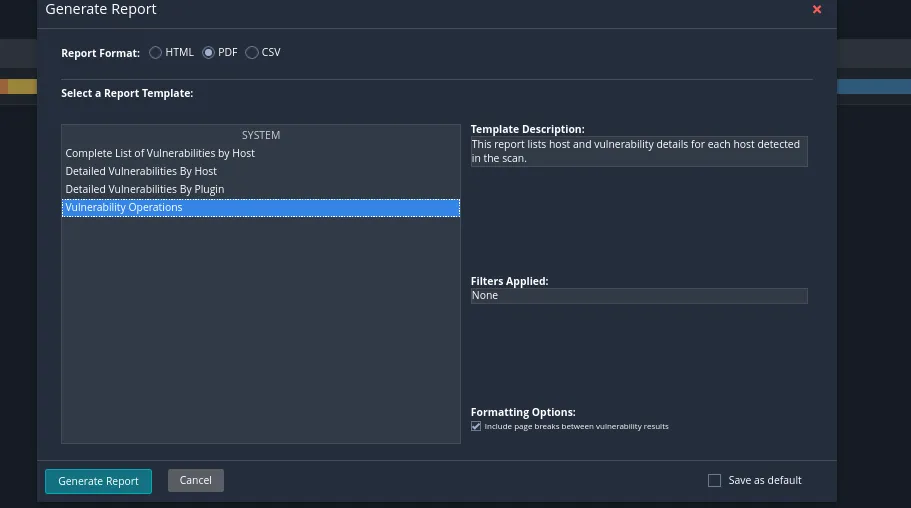Click the PDF format label text
The height and width of the screenshot is (508, 911).
228,52
